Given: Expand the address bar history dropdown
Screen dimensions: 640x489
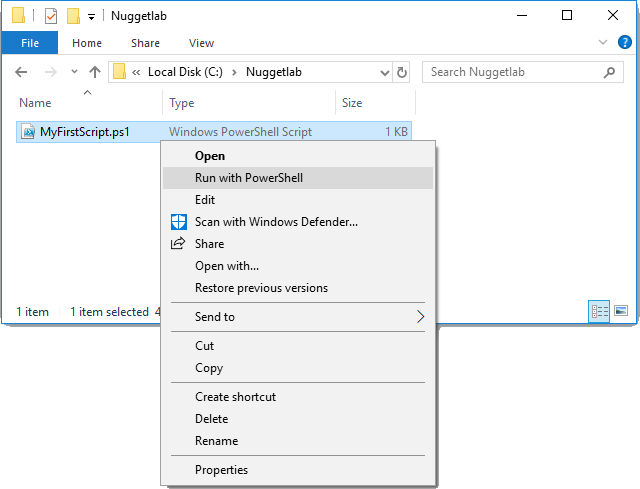Looking at the screenshot, I should 384,73.
